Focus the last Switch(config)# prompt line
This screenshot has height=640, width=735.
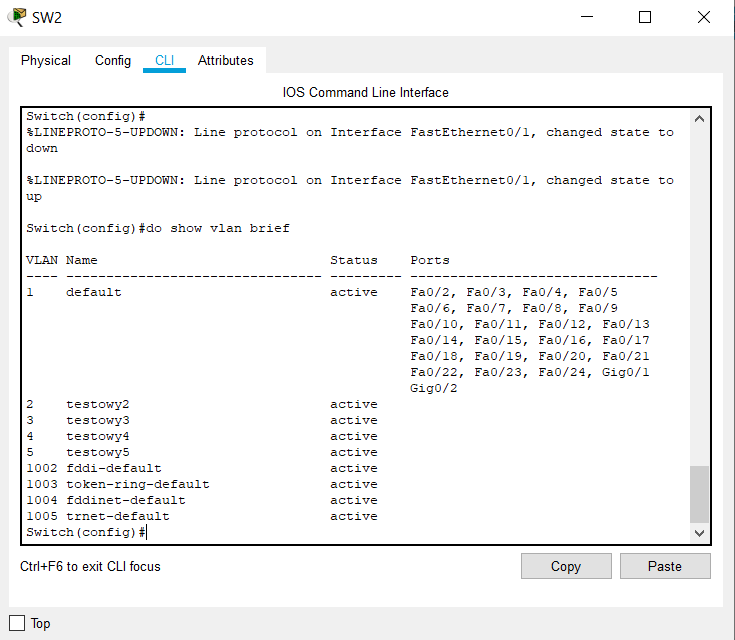[x=88, y=532]
